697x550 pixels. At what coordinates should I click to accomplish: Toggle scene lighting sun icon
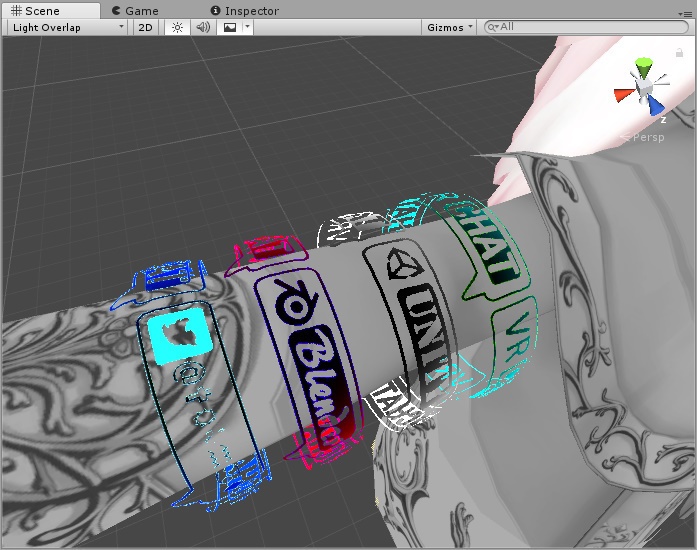click(177, 28)
